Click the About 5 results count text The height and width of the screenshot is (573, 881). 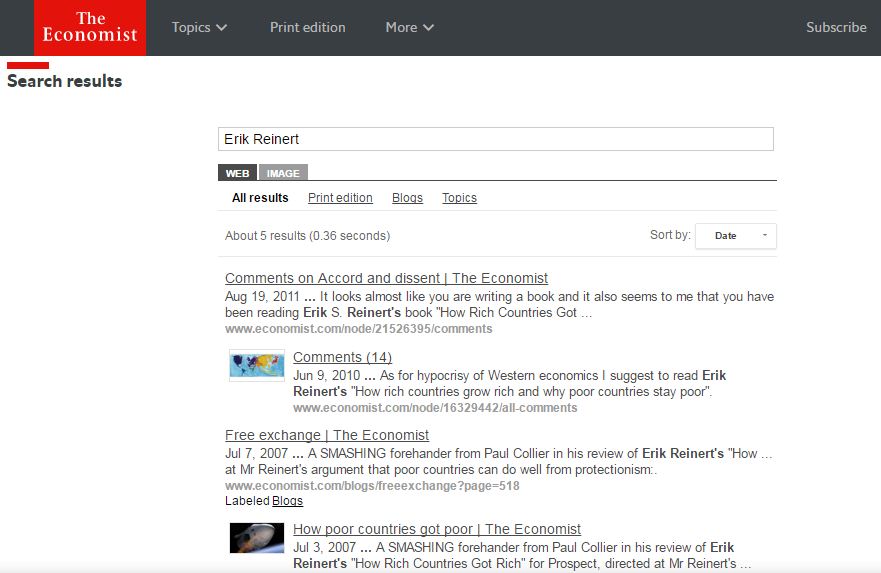click(x=307, y=236)
